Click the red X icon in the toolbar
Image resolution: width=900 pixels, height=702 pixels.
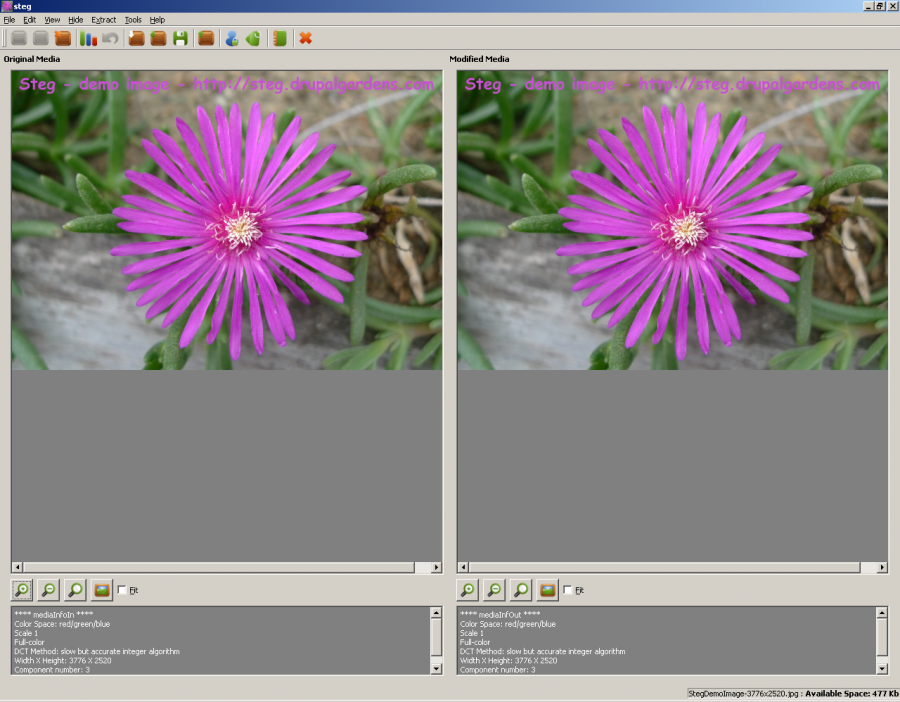pyautogui.click(x=305, y=38)
